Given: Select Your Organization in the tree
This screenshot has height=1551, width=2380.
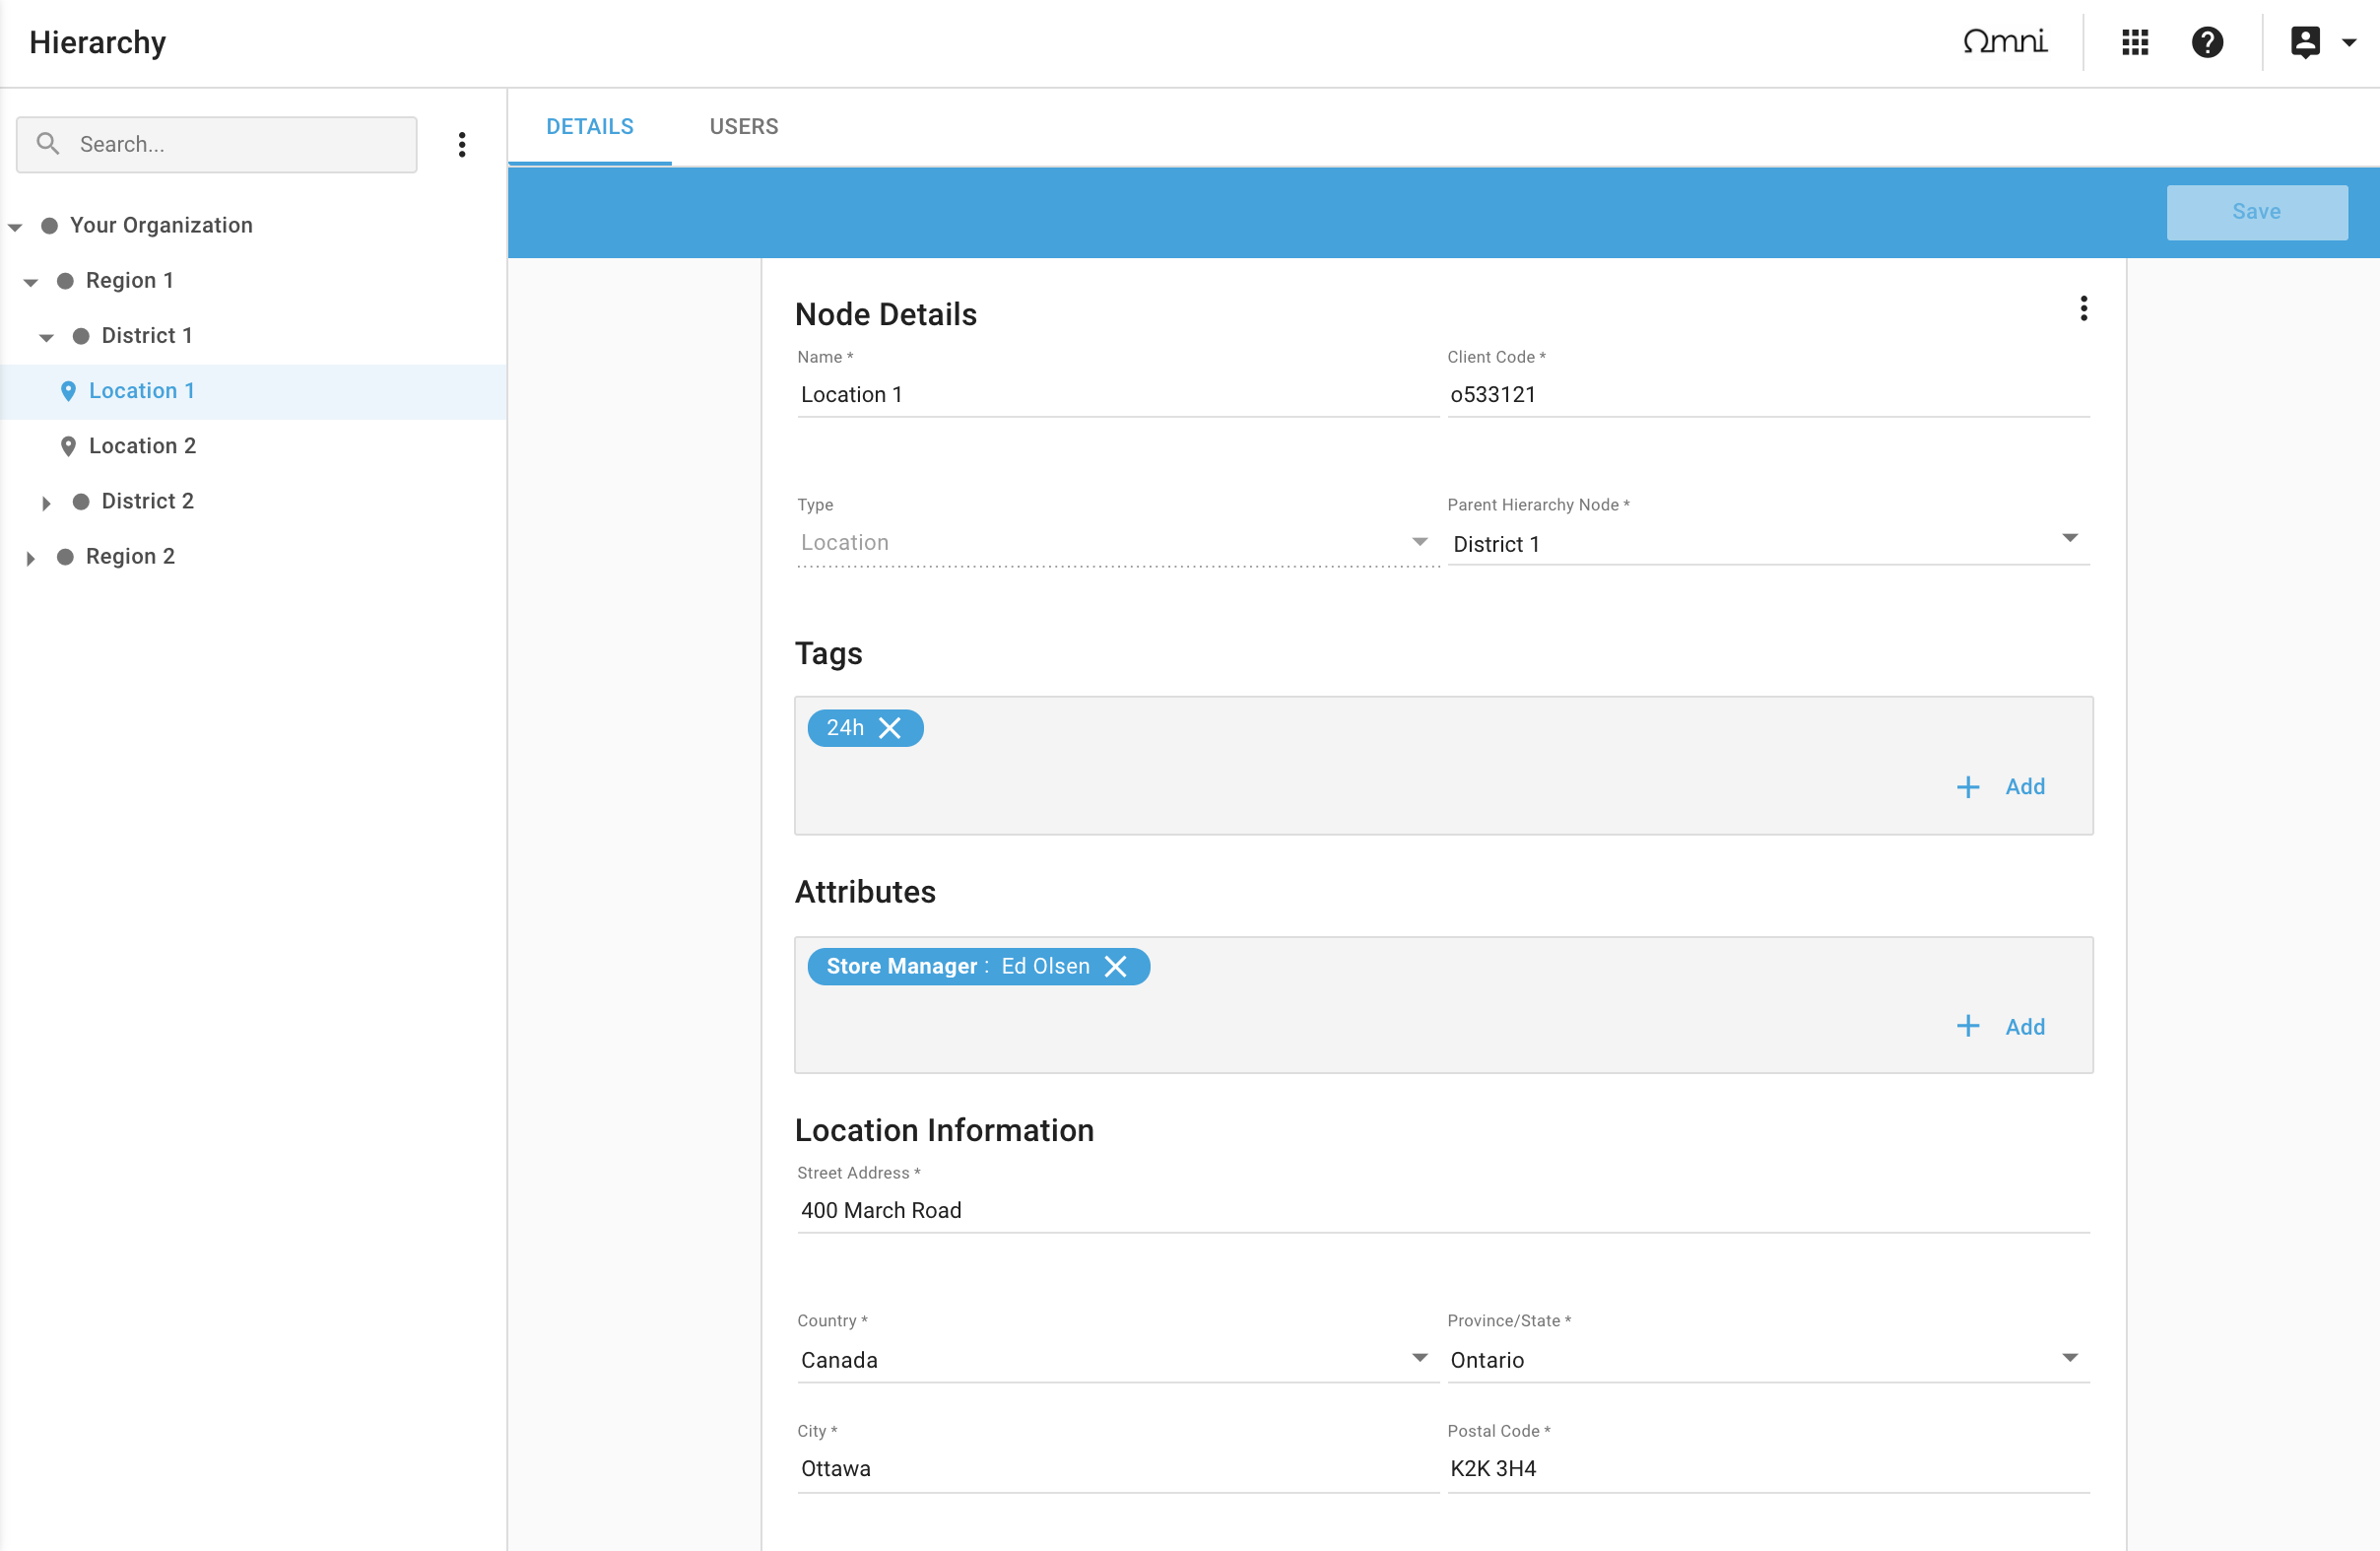Looking at the screenshot, I should [161, 225].
